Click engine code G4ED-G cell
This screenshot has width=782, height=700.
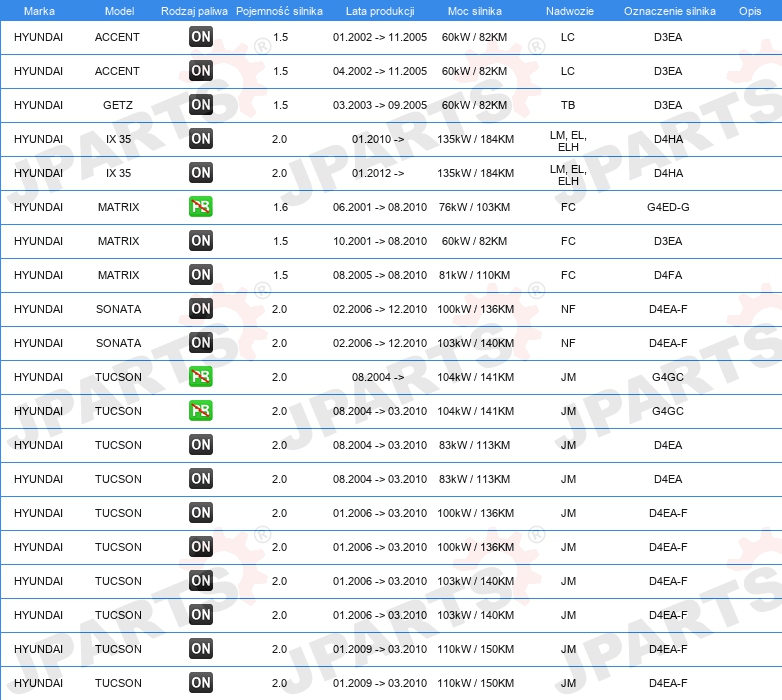point(668,207)
